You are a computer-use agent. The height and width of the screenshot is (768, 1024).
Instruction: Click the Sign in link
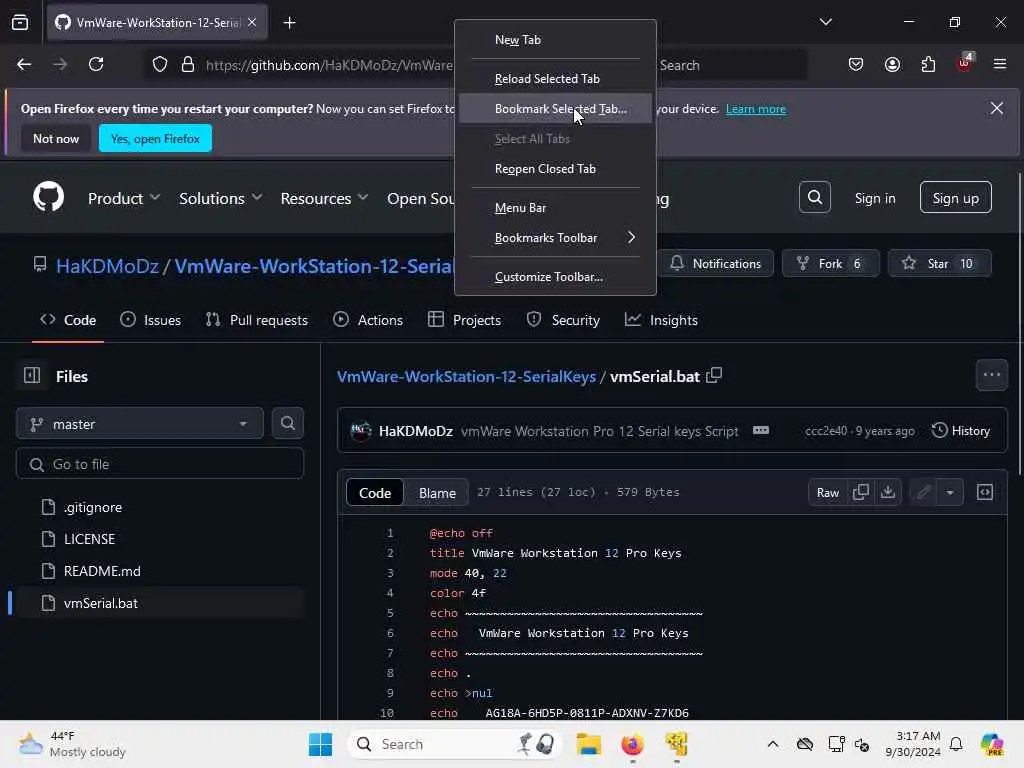point(875,198)
